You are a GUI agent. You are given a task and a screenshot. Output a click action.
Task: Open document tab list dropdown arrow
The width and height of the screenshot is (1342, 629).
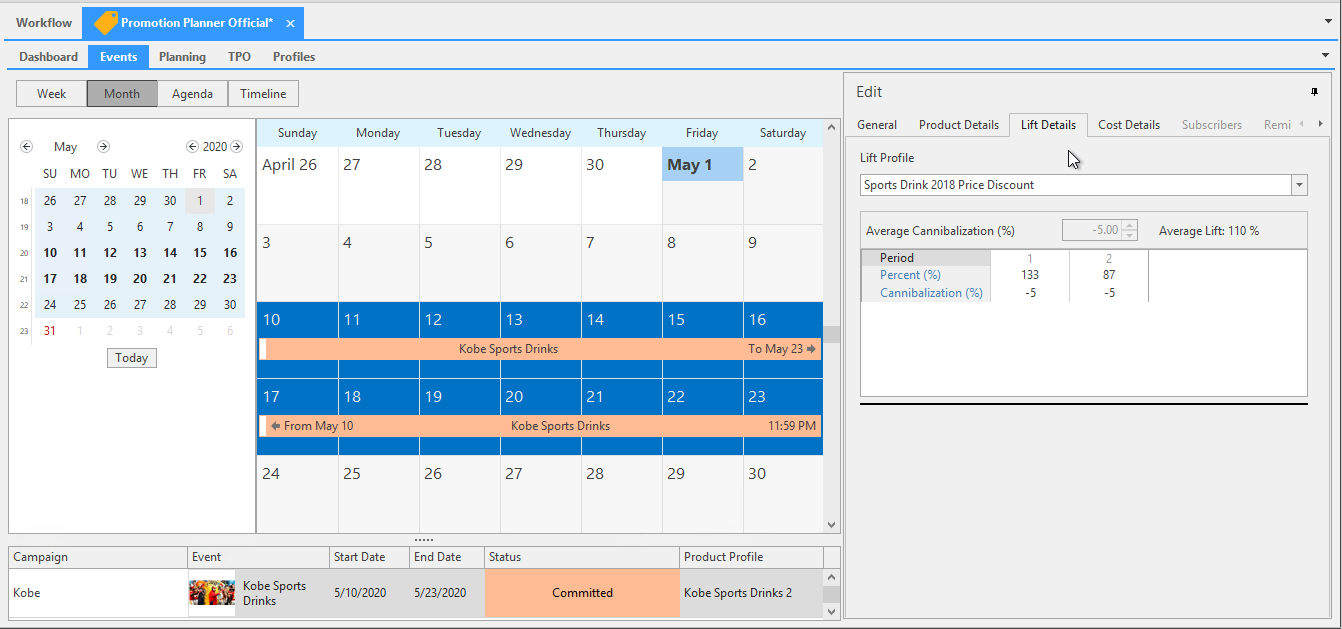(x=1327, y=21)
